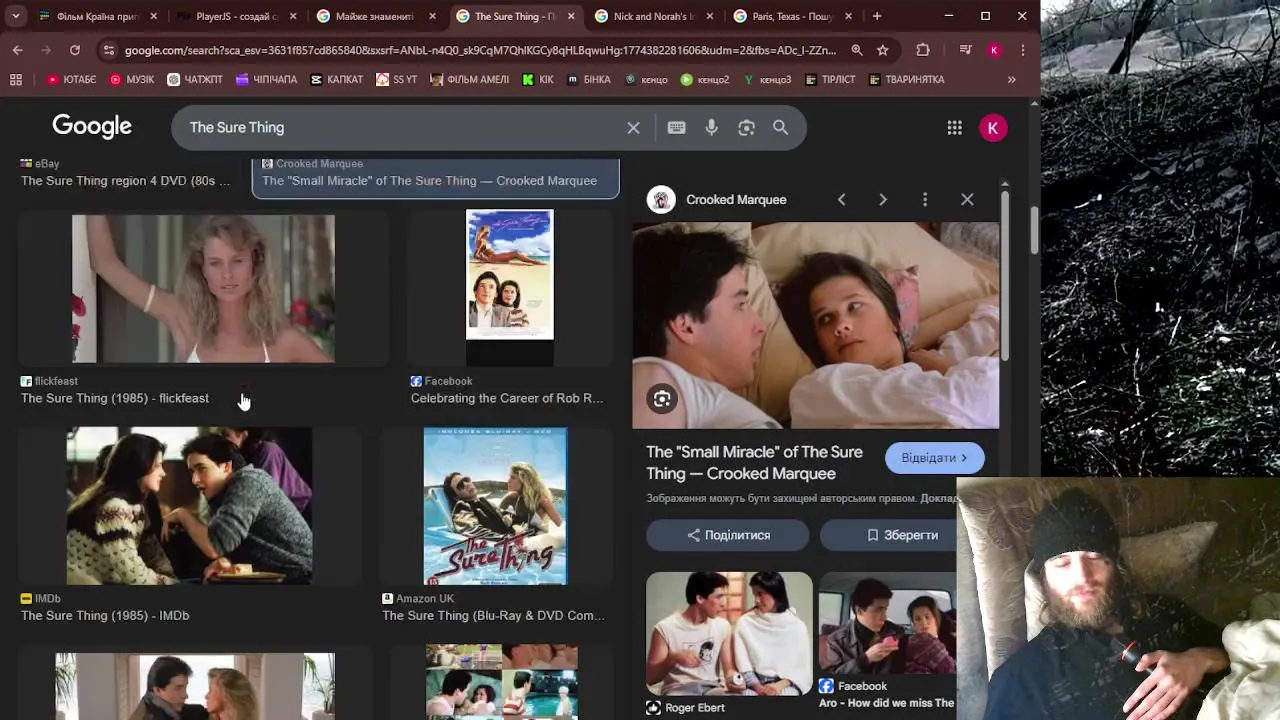Open the on-screen keyboard icon
This screenshot has height=720, width=1280.
coord(677,127)
